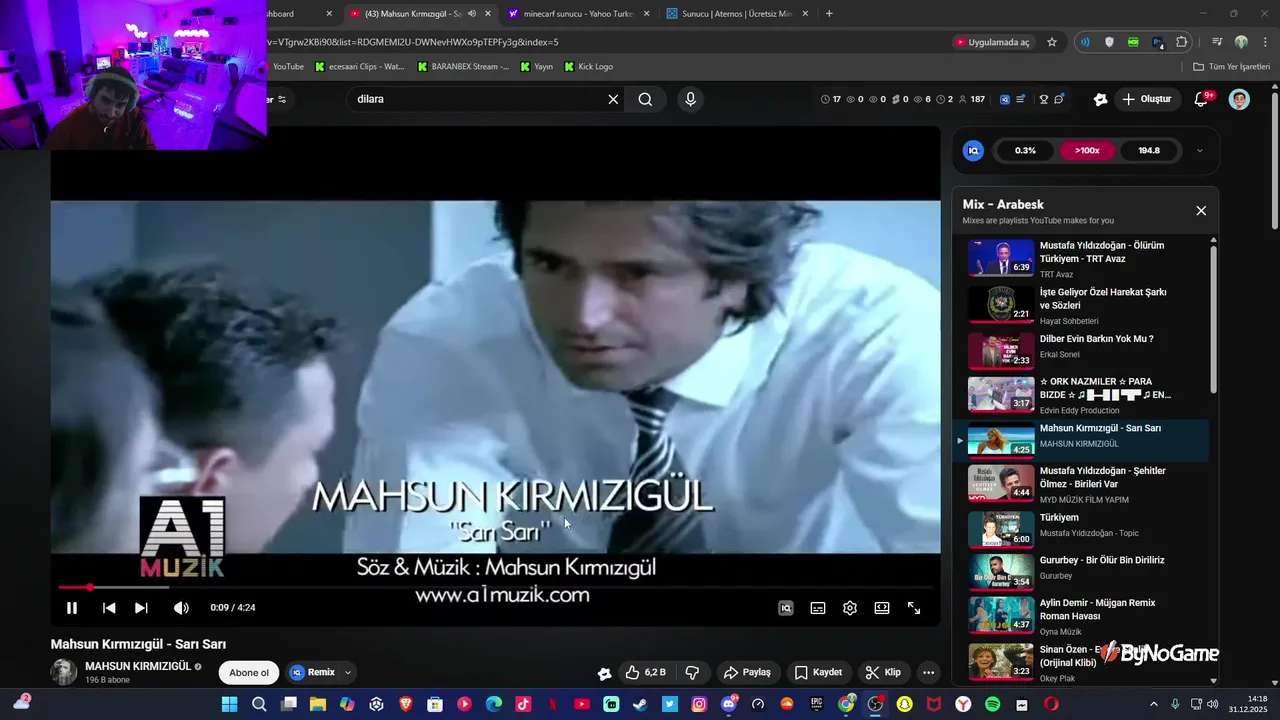The height and width of the screenshot is (720, 1280).
Task: Open Kick Logo bookmark
Action: coord(589,67)
